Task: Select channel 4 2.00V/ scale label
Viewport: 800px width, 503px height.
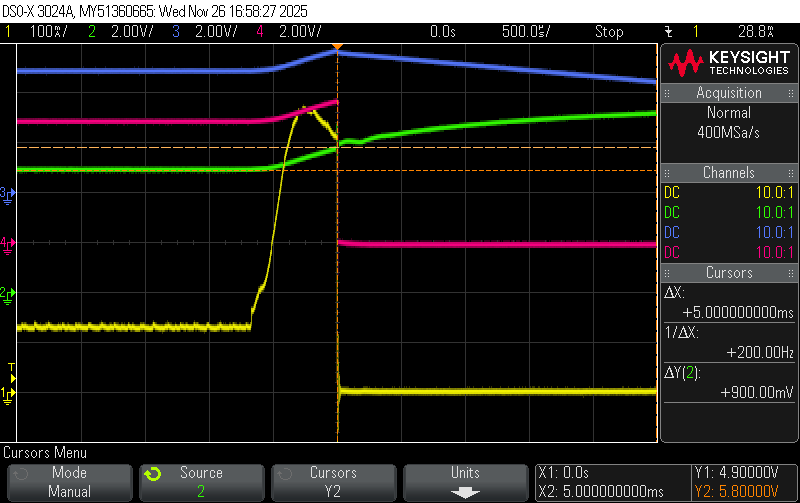Action: pyautogui.click(x=300, y=32)
